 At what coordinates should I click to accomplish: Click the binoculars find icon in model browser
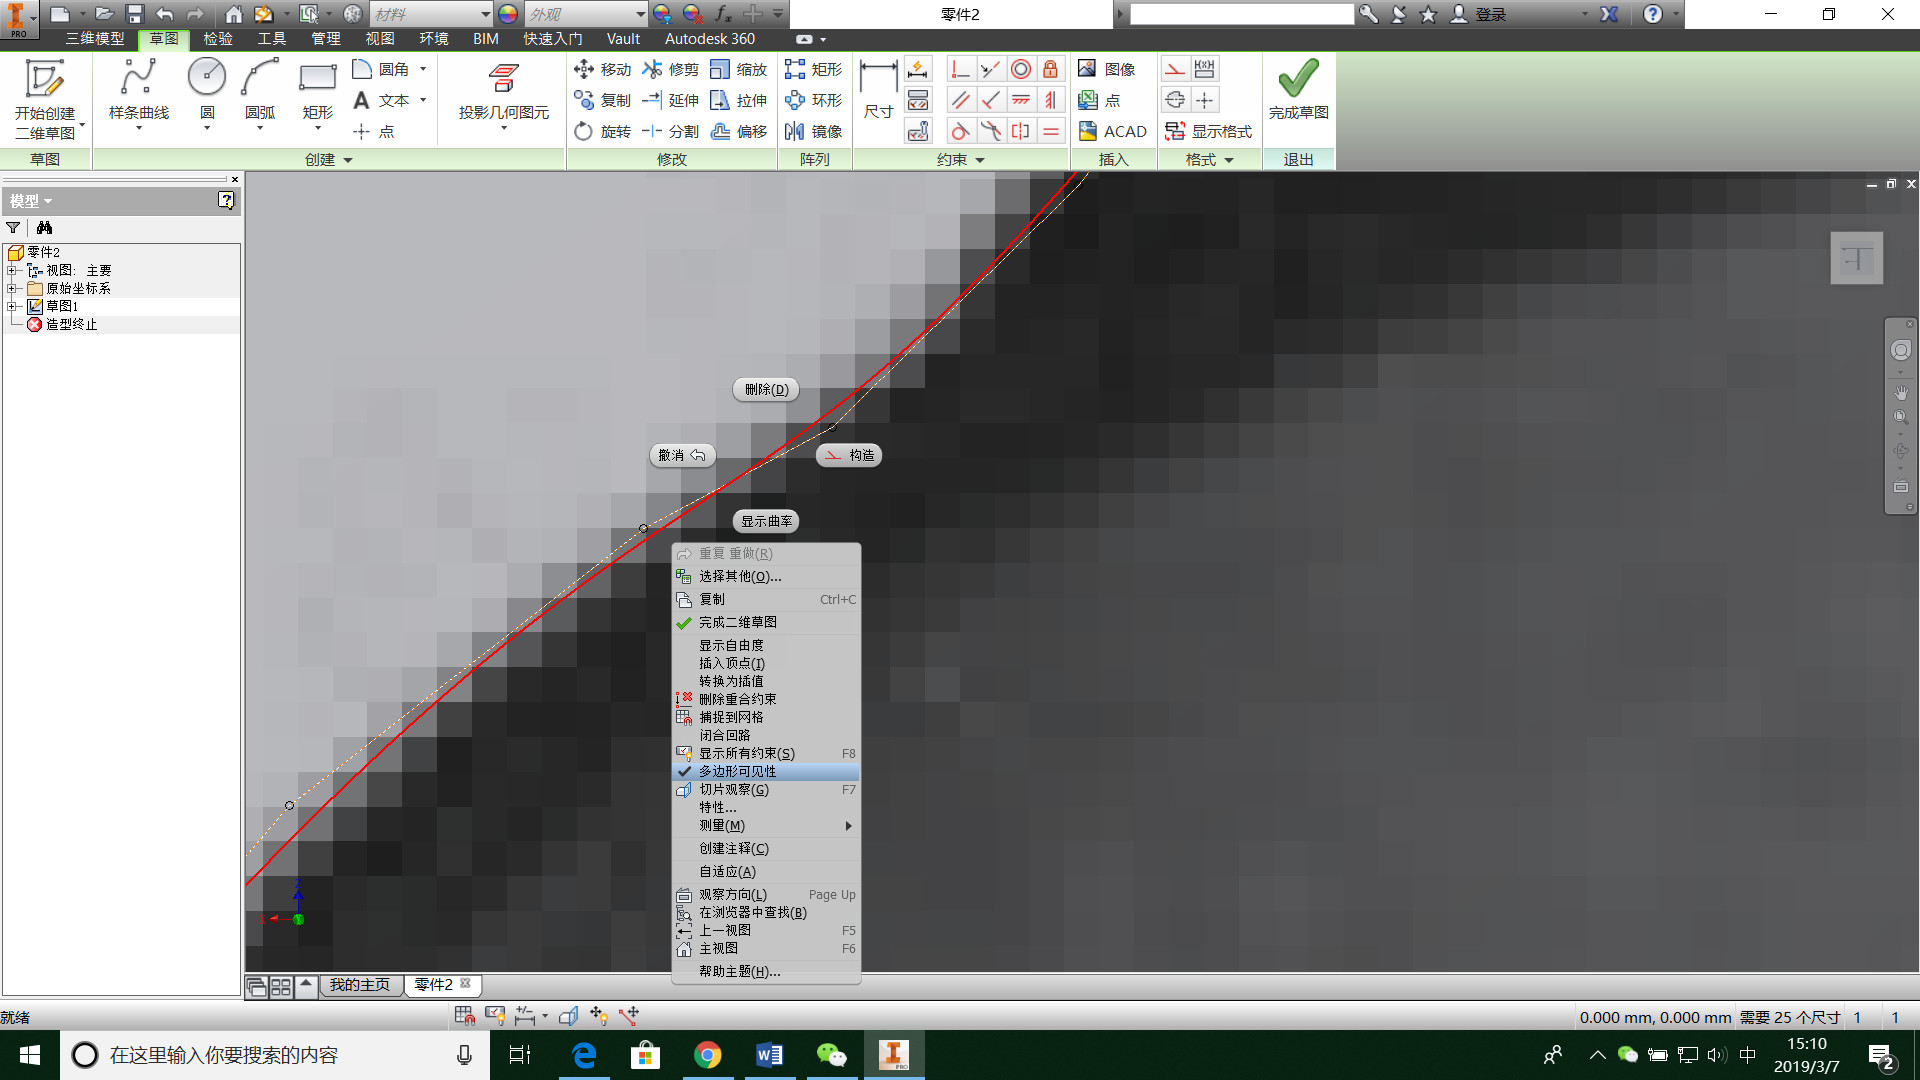pos(44,228)
